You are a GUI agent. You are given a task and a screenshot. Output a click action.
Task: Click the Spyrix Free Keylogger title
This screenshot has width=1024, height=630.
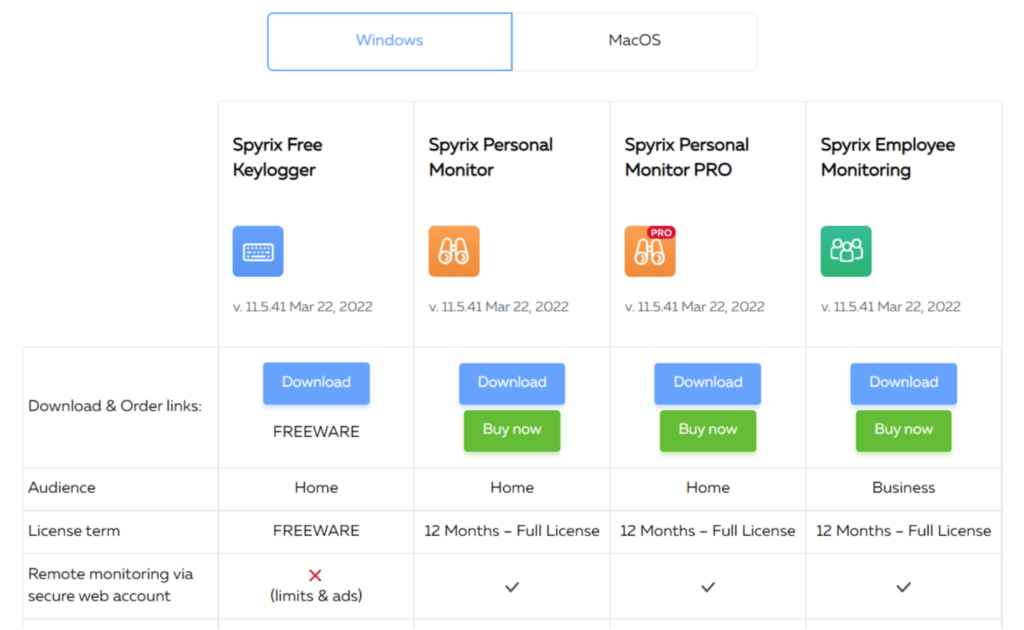click(x=278, y=157)
